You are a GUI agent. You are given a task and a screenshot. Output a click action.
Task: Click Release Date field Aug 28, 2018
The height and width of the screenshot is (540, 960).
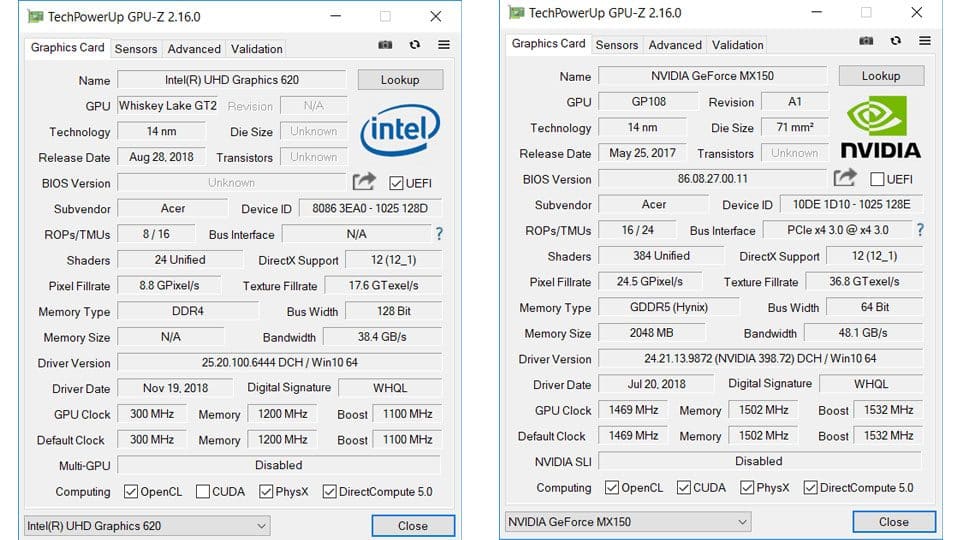(x=161, y=157)
